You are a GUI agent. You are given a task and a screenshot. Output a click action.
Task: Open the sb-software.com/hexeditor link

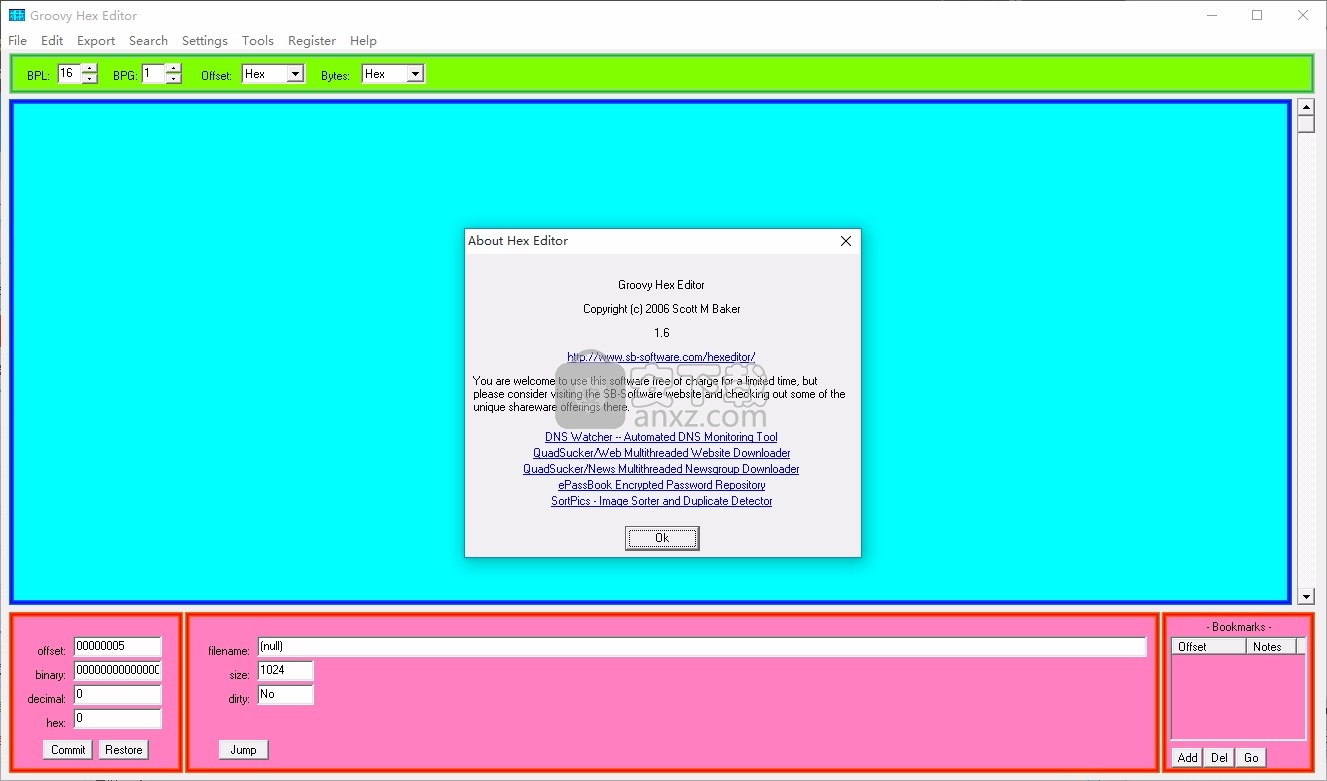pyautogui.click(x=661, y=357)
